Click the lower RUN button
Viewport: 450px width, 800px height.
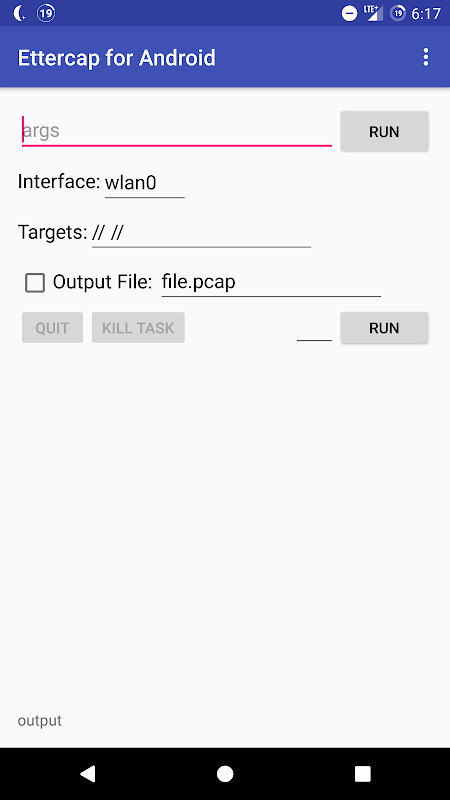pos(384,328)
